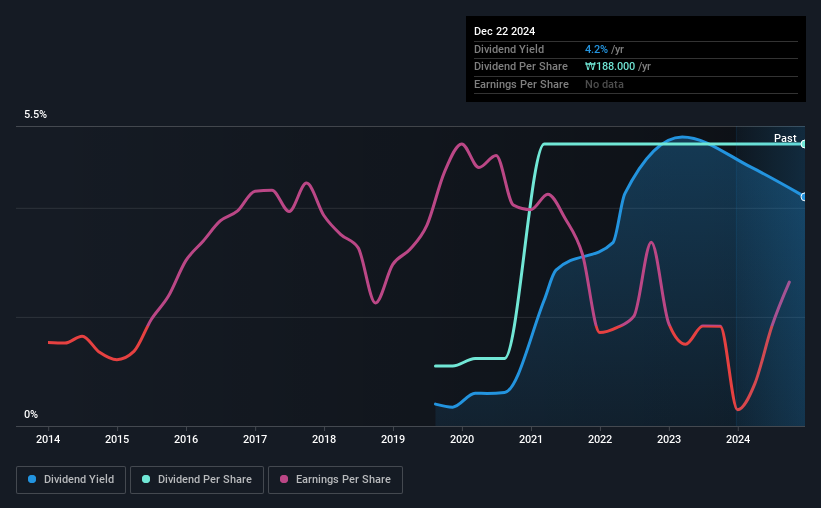Click the 0% y-axis label

coord(31,414)
